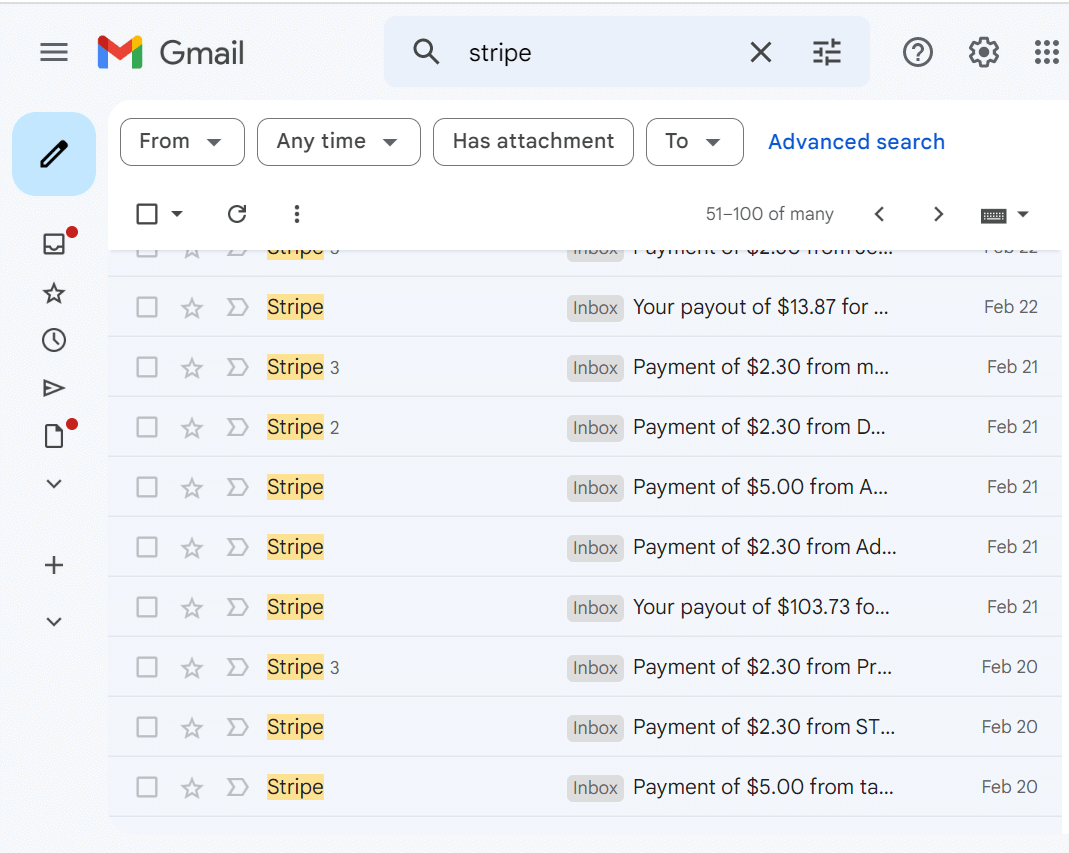Open Drafts page icon in sidebar
The height and width of the screenshot is (853, 1069).
click(x=54, y=436)
